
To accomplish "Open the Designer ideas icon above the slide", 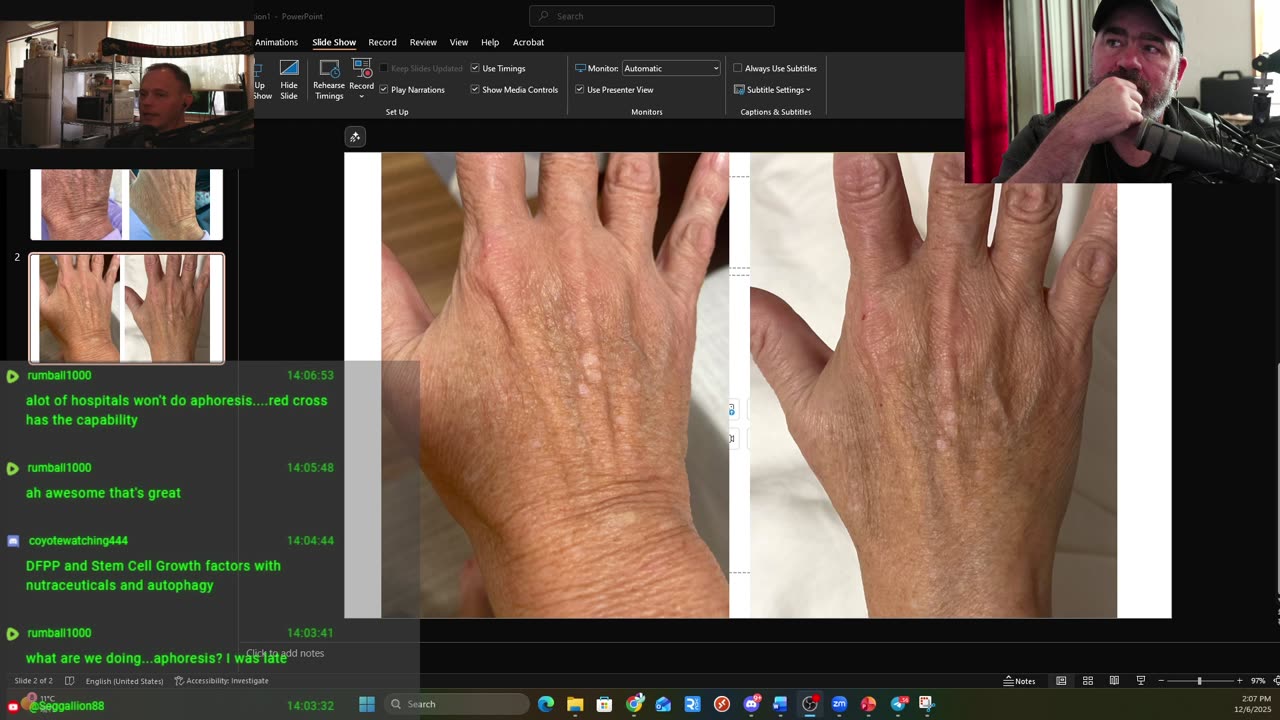I will click(x=355, y=137).
